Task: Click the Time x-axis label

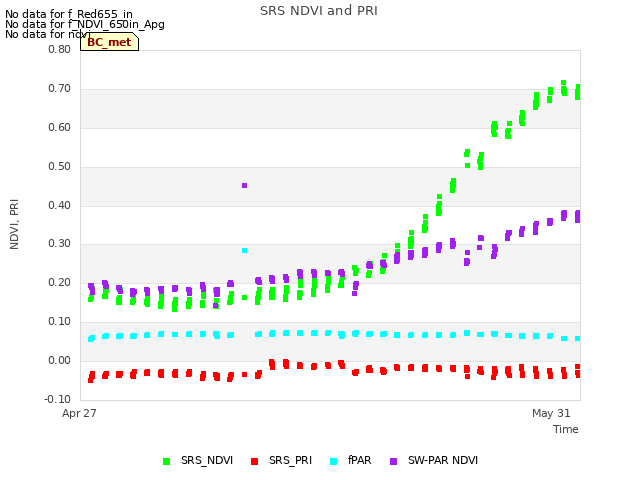Action: click(566, 429)
